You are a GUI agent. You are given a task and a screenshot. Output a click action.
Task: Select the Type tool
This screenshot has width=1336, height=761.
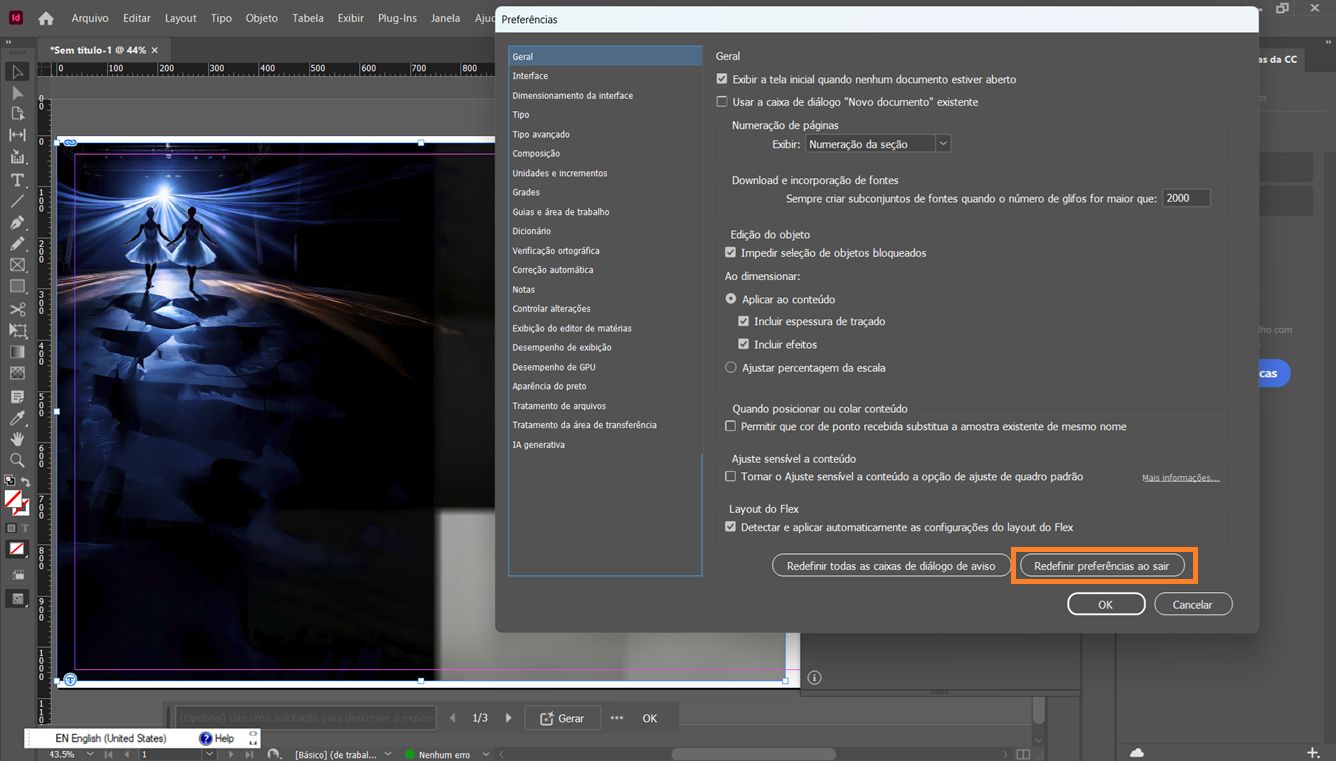[17, 180]
